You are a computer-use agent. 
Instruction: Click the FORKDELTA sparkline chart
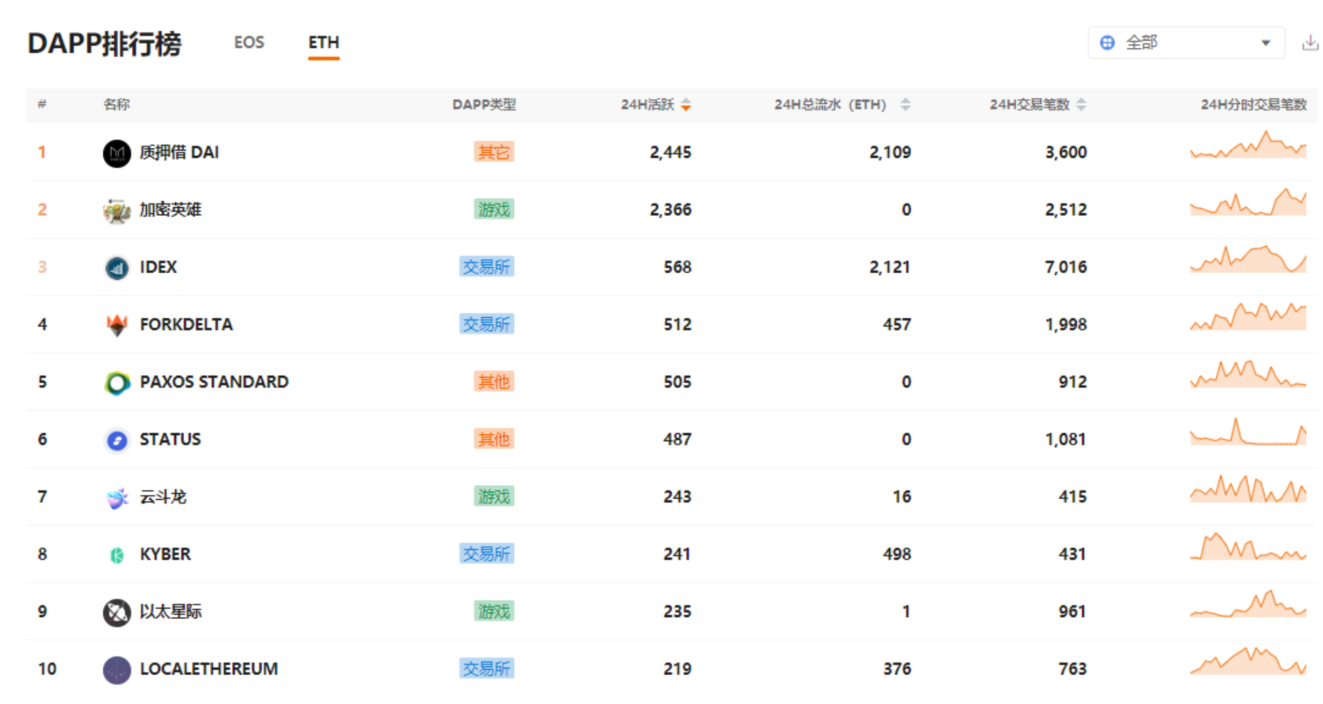[x=1248, y=316]
